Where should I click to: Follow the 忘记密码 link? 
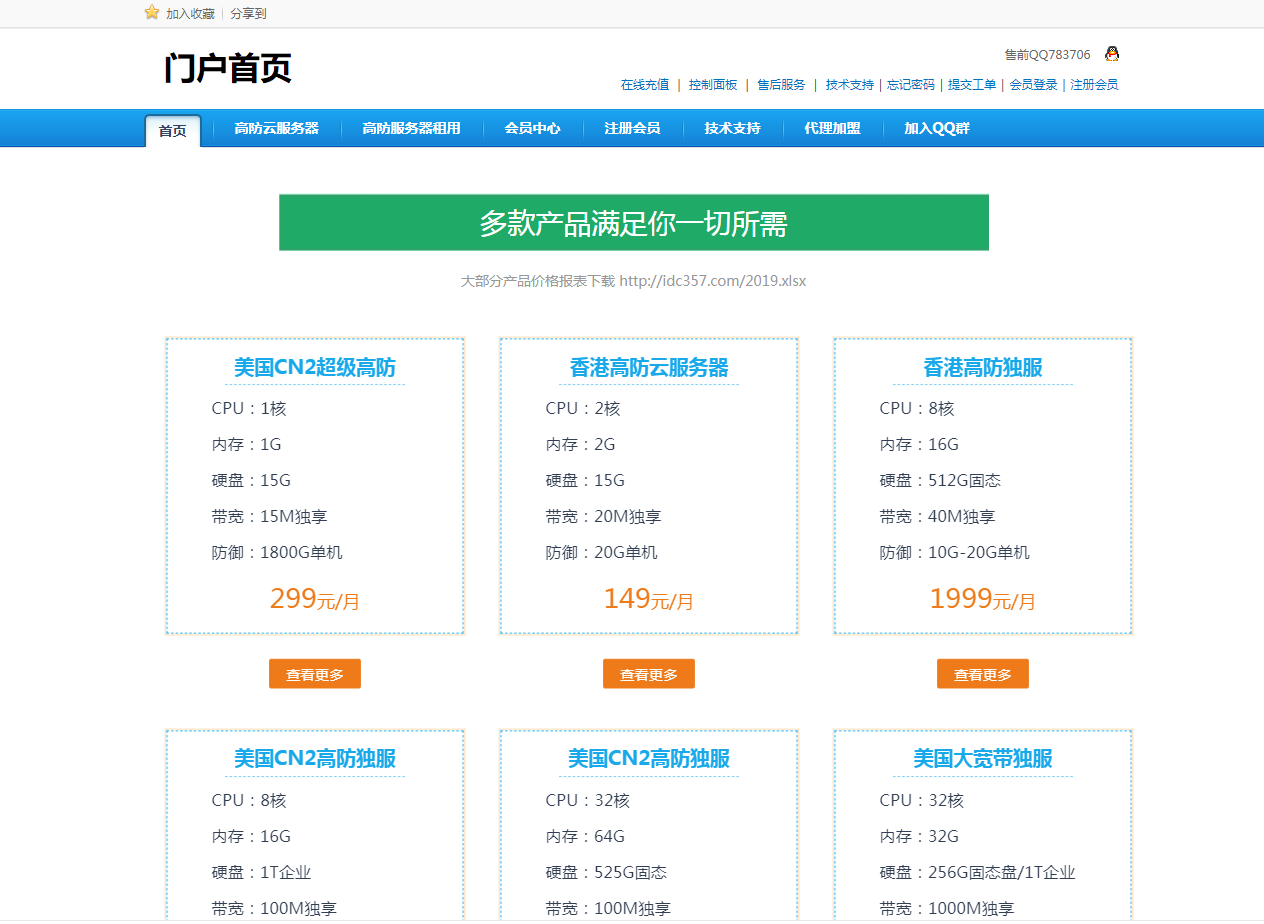click(911, 85)
